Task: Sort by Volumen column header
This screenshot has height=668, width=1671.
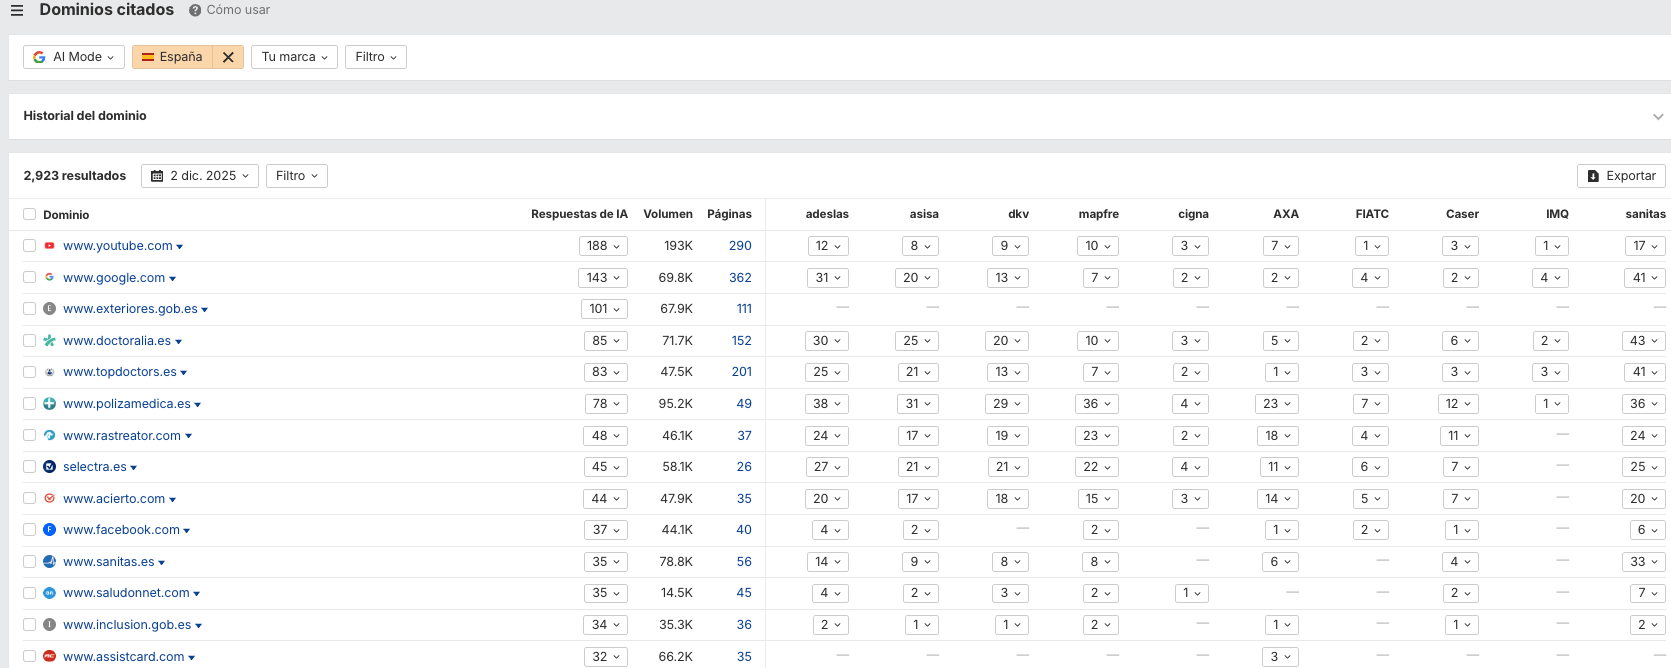Action: click(x=668, y=214)
